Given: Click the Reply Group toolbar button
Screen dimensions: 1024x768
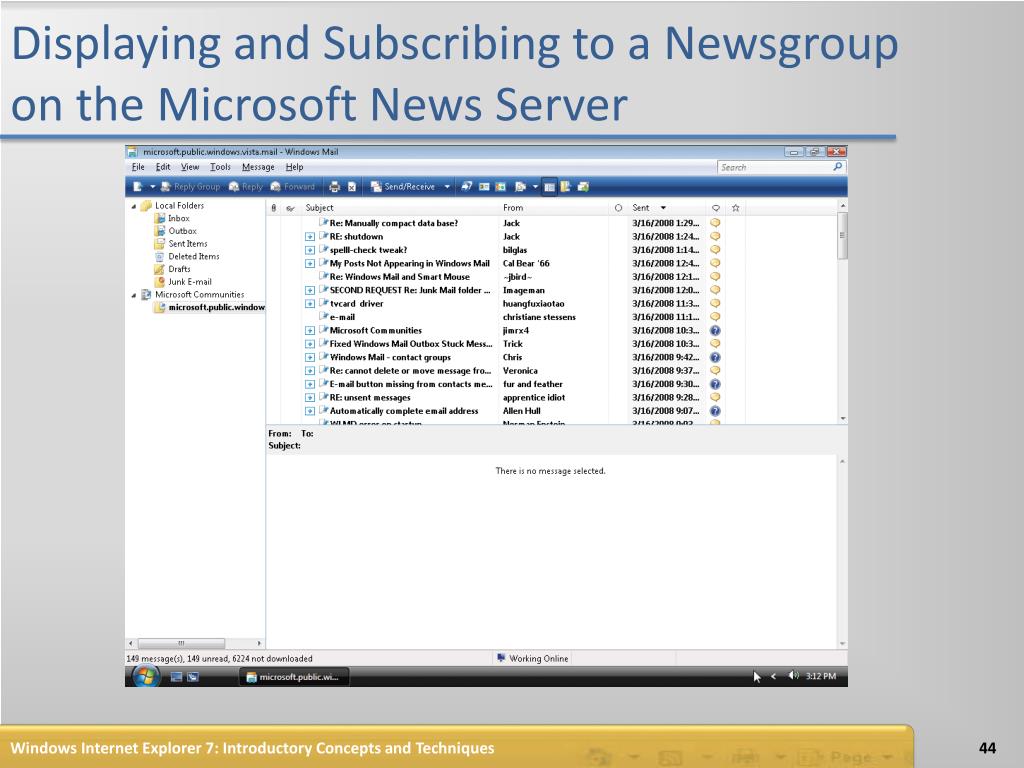Looking at the screenshot, I should click(190, 187).
